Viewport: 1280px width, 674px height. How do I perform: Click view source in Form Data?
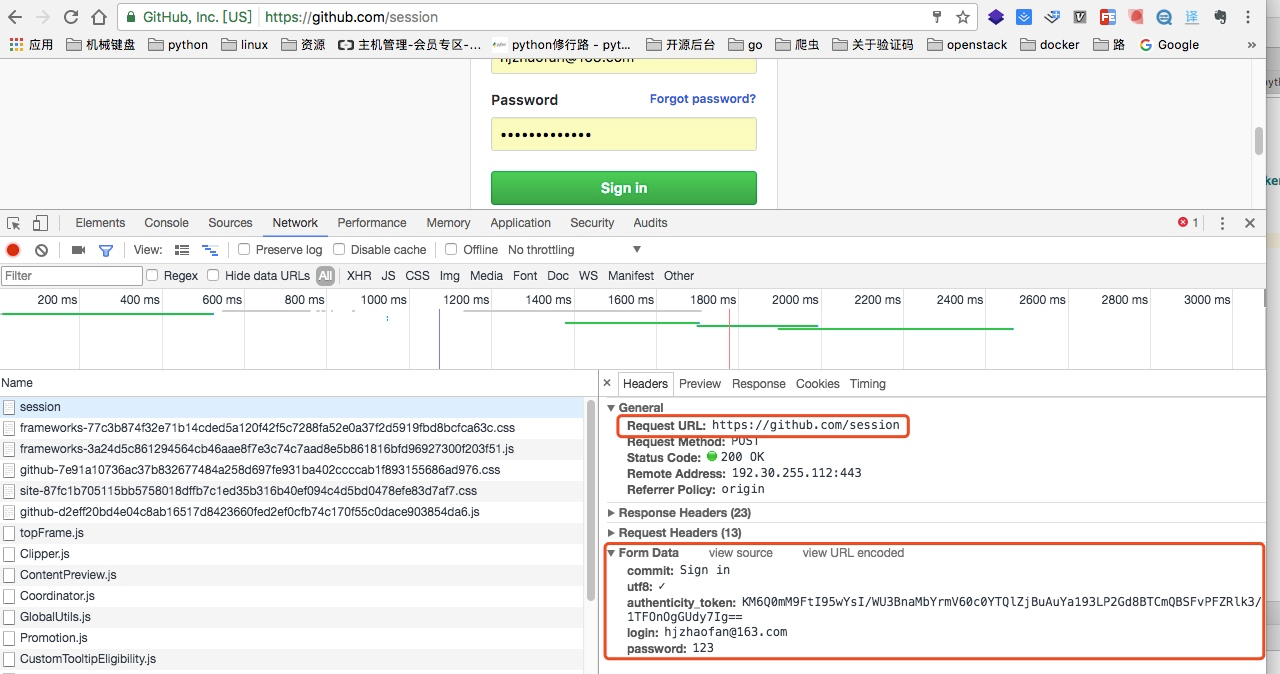point(741,553)
